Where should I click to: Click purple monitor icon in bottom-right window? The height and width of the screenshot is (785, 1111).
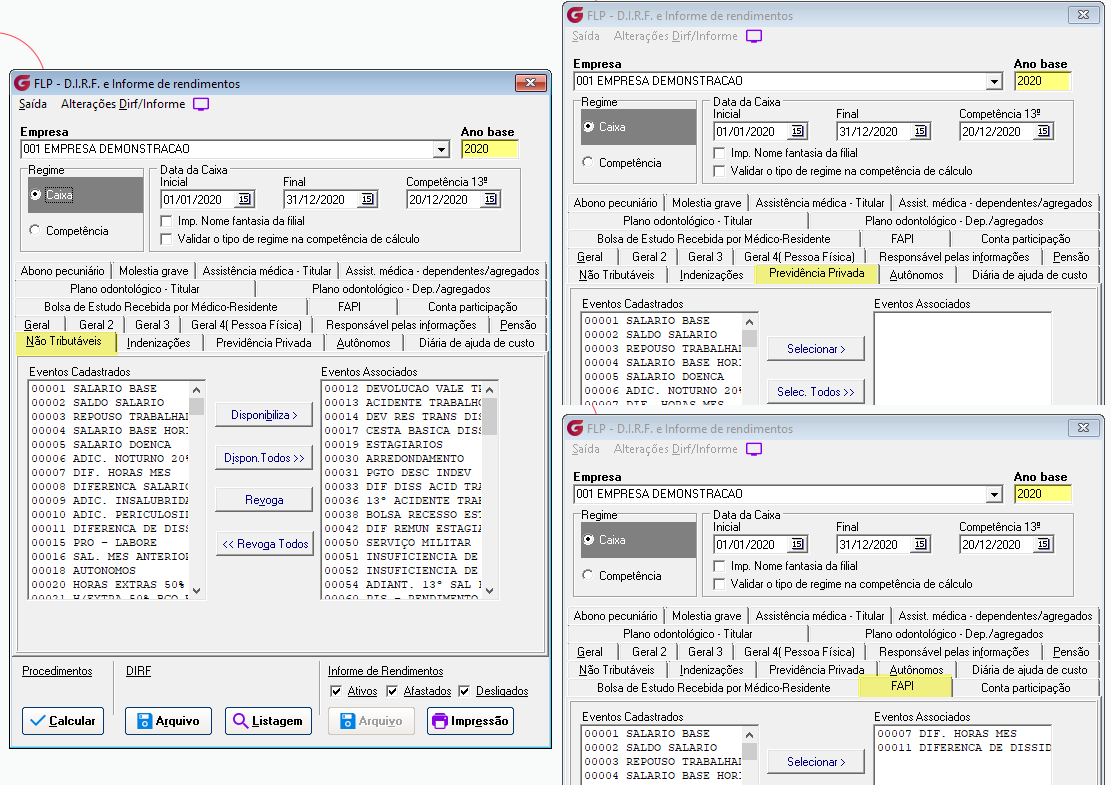[754, 449]
